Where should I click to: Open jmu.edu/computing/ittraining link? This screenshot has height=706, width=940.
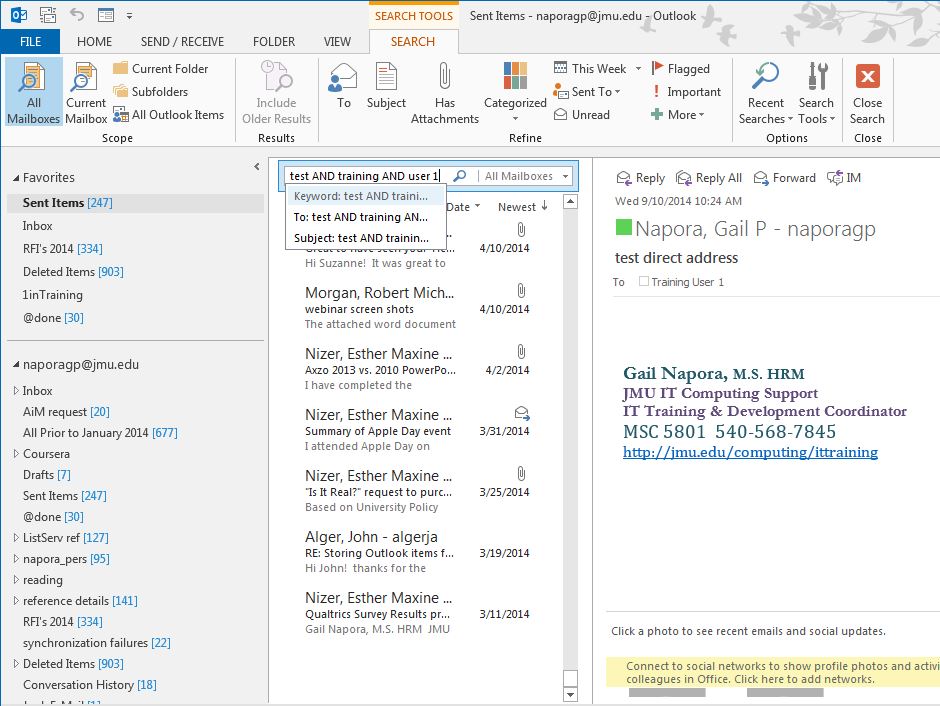click(750, 452)
